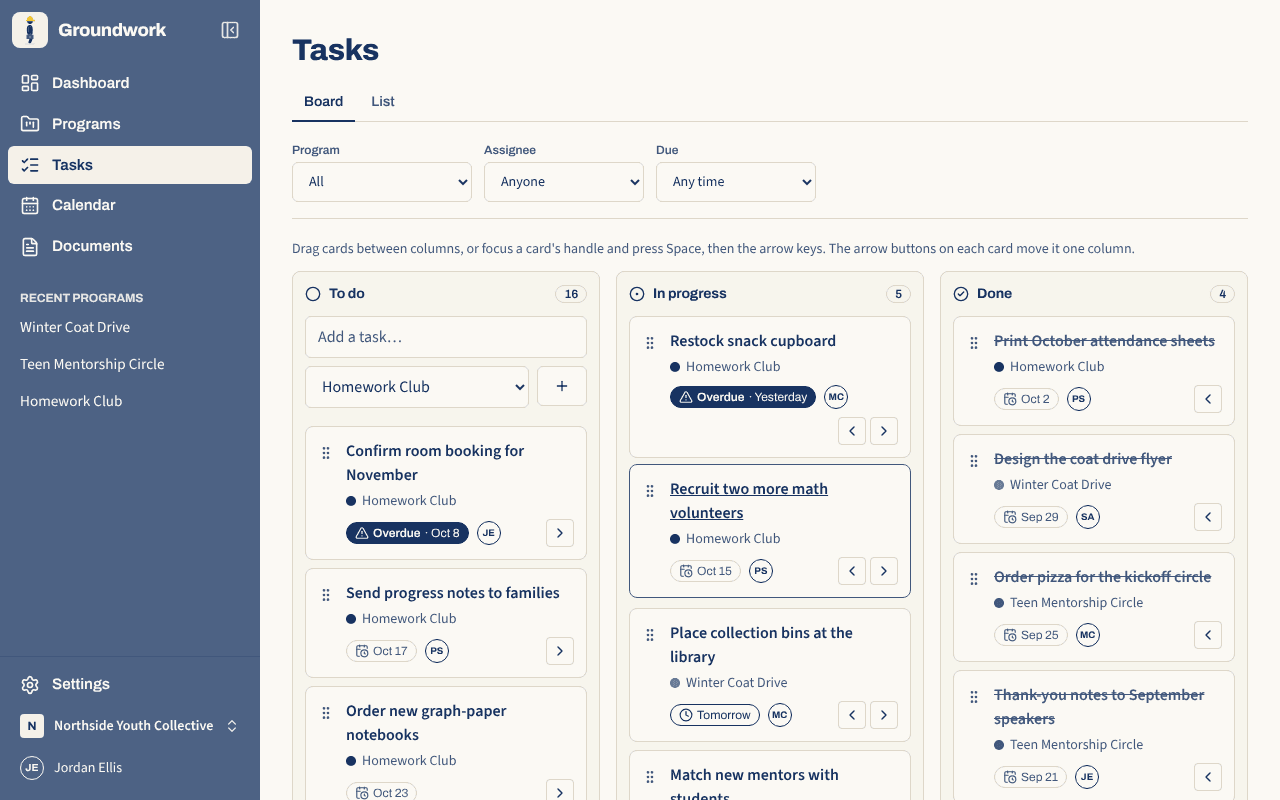Select the Board tab
Screen dimensions: 1280x800
tap(324, 101)
